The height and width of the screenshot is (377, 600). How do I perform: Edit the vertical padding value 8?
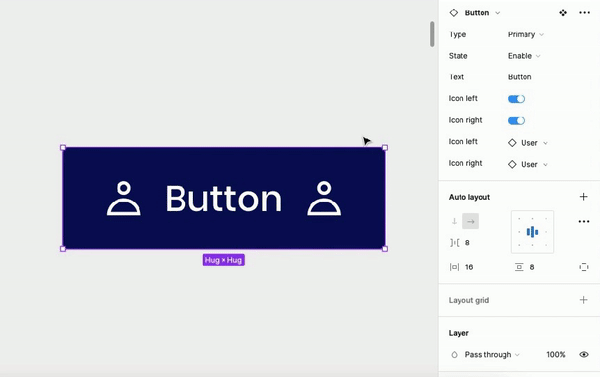pos(532,267)
